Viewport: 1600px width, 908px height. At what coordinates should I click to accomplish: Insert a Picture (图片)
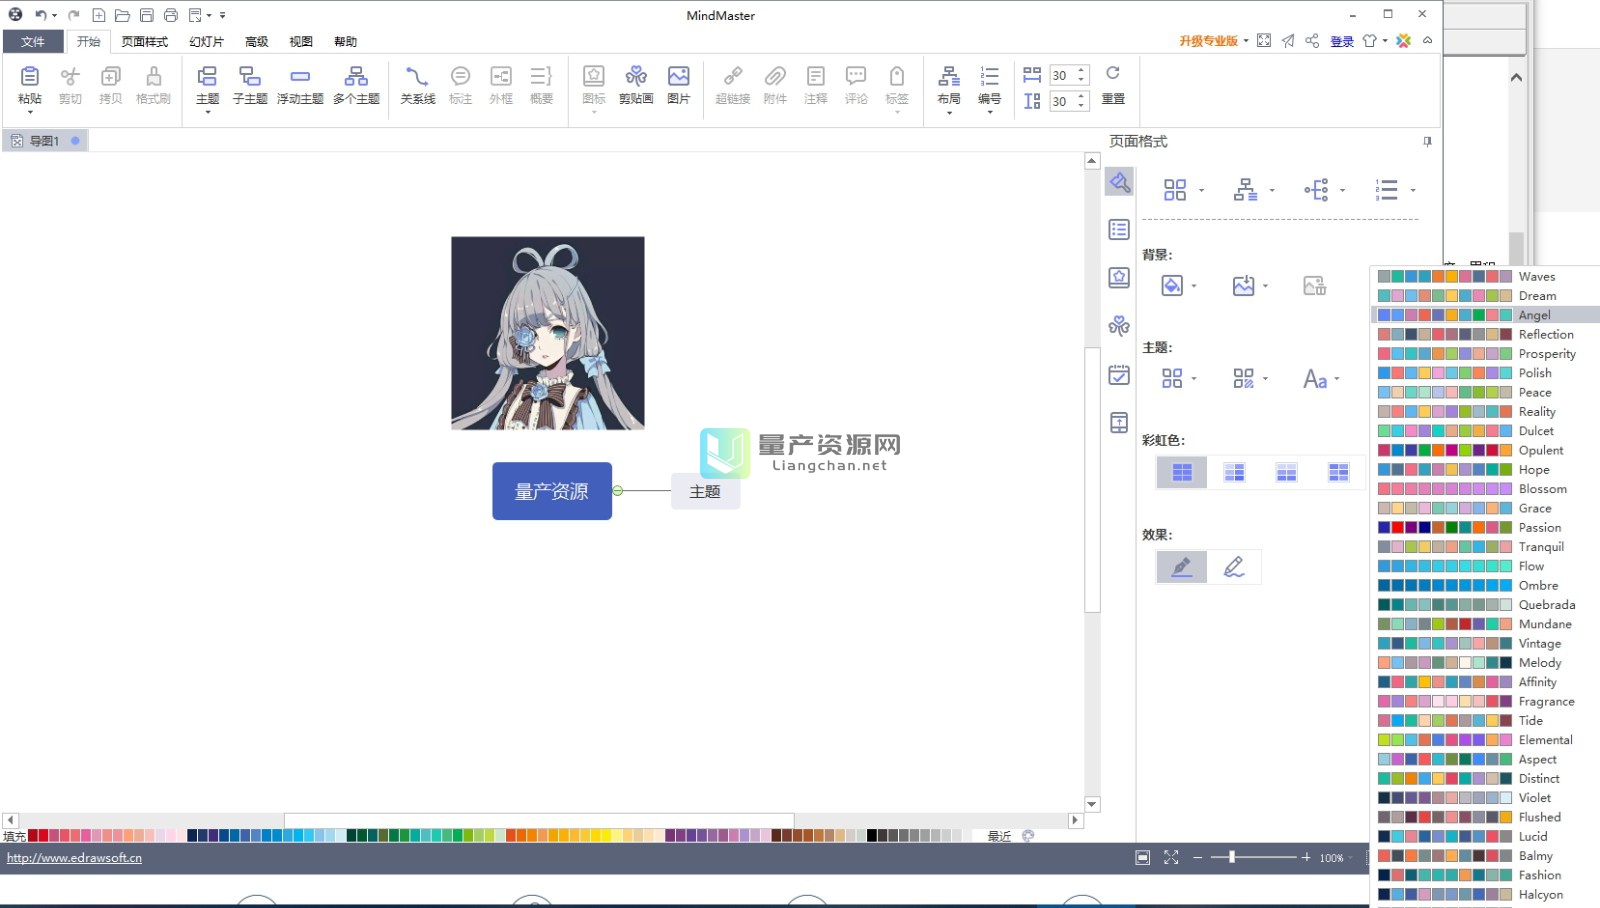679,77
